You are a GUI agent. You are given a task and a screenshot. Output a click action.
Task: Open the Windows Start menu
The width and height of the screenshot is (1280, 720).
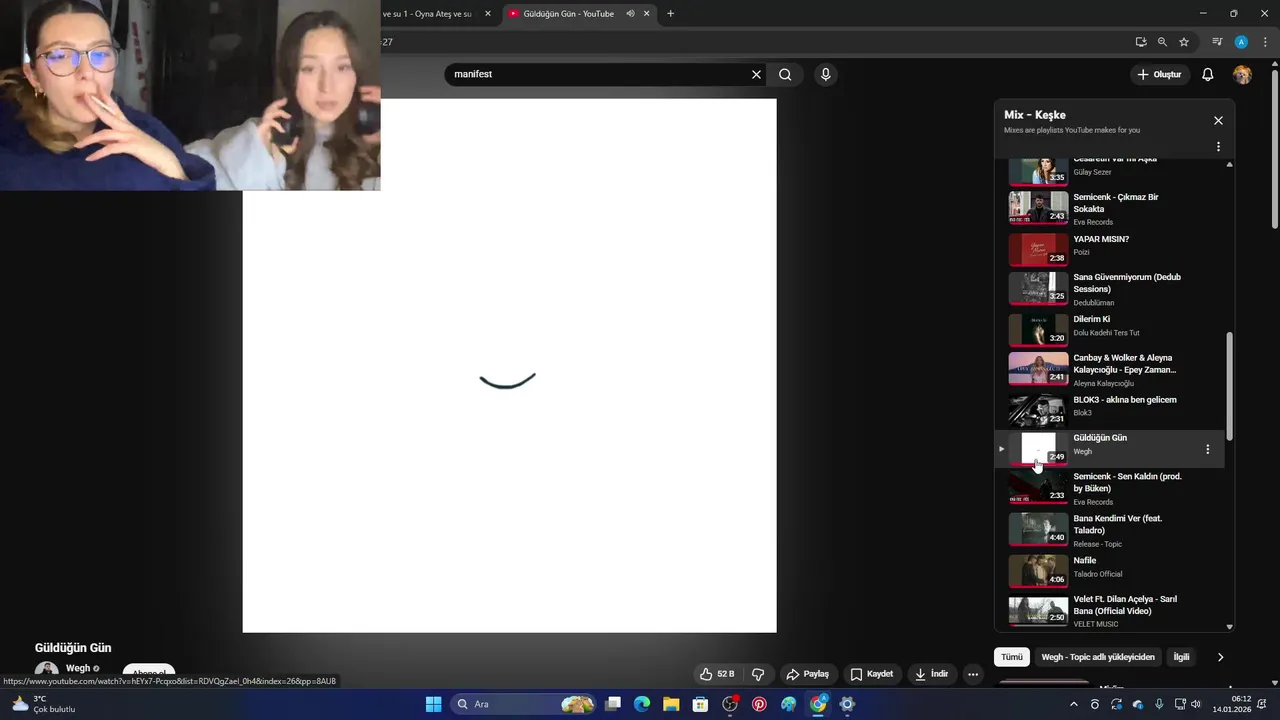tap(433, 704)
